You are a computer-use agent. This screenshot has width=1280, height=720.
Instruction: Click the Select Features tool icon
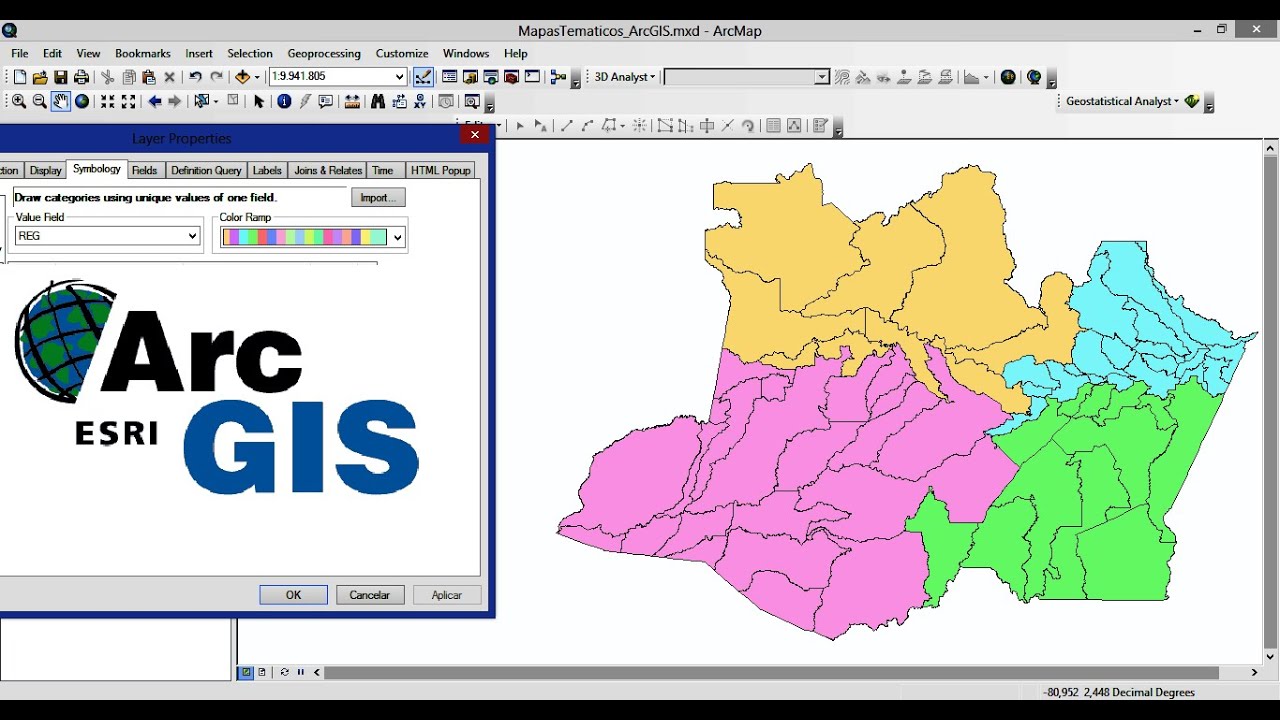(202, 101)
